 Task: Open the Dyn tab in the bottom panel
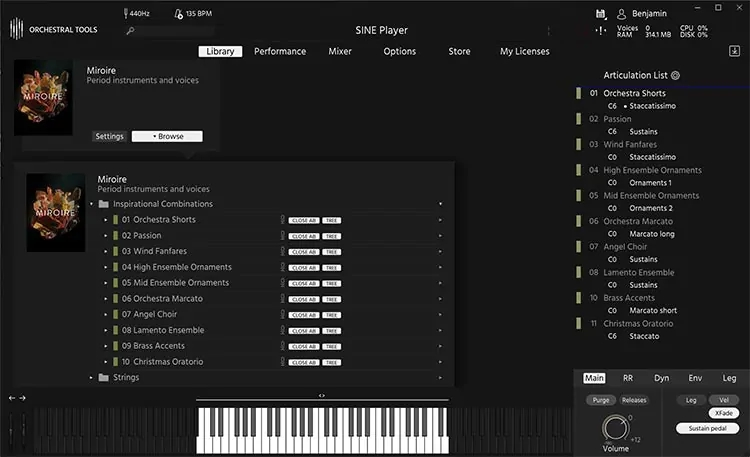662,378
